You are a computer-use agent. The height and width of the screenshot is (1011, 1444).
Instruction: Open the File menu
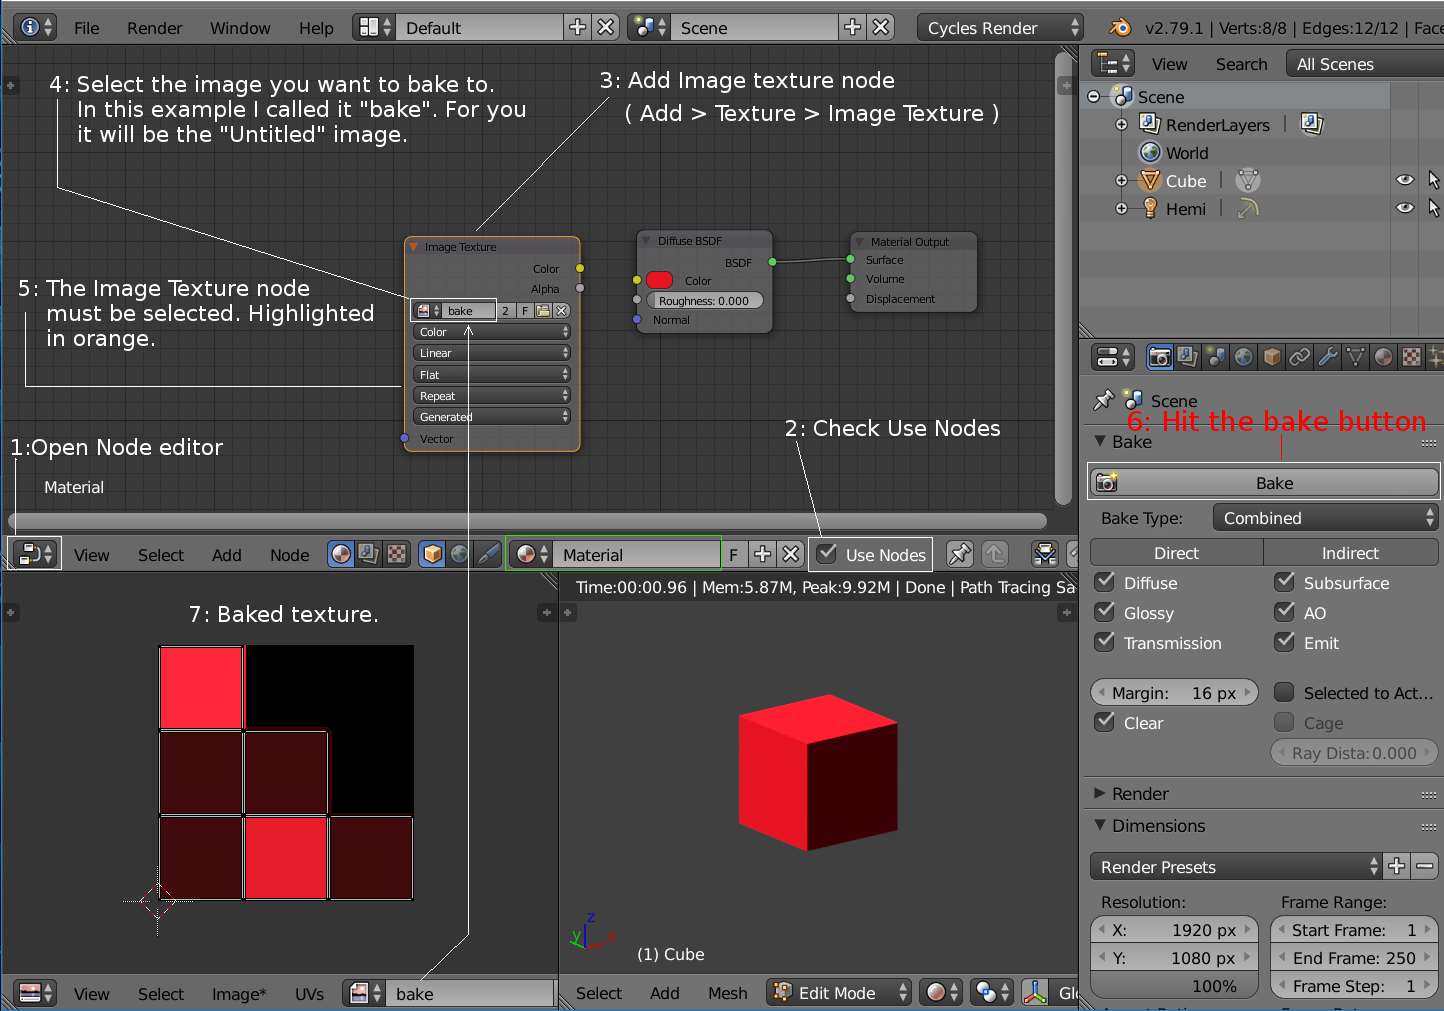[x=87, y=28]
